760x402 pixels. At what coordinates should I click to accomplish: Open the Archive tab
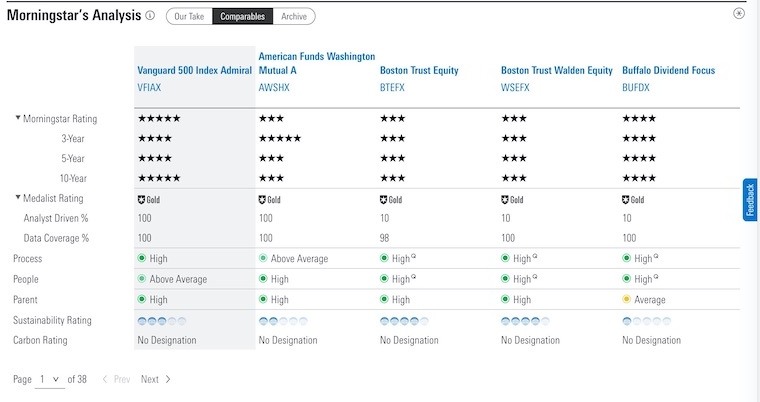click(293, 16)
